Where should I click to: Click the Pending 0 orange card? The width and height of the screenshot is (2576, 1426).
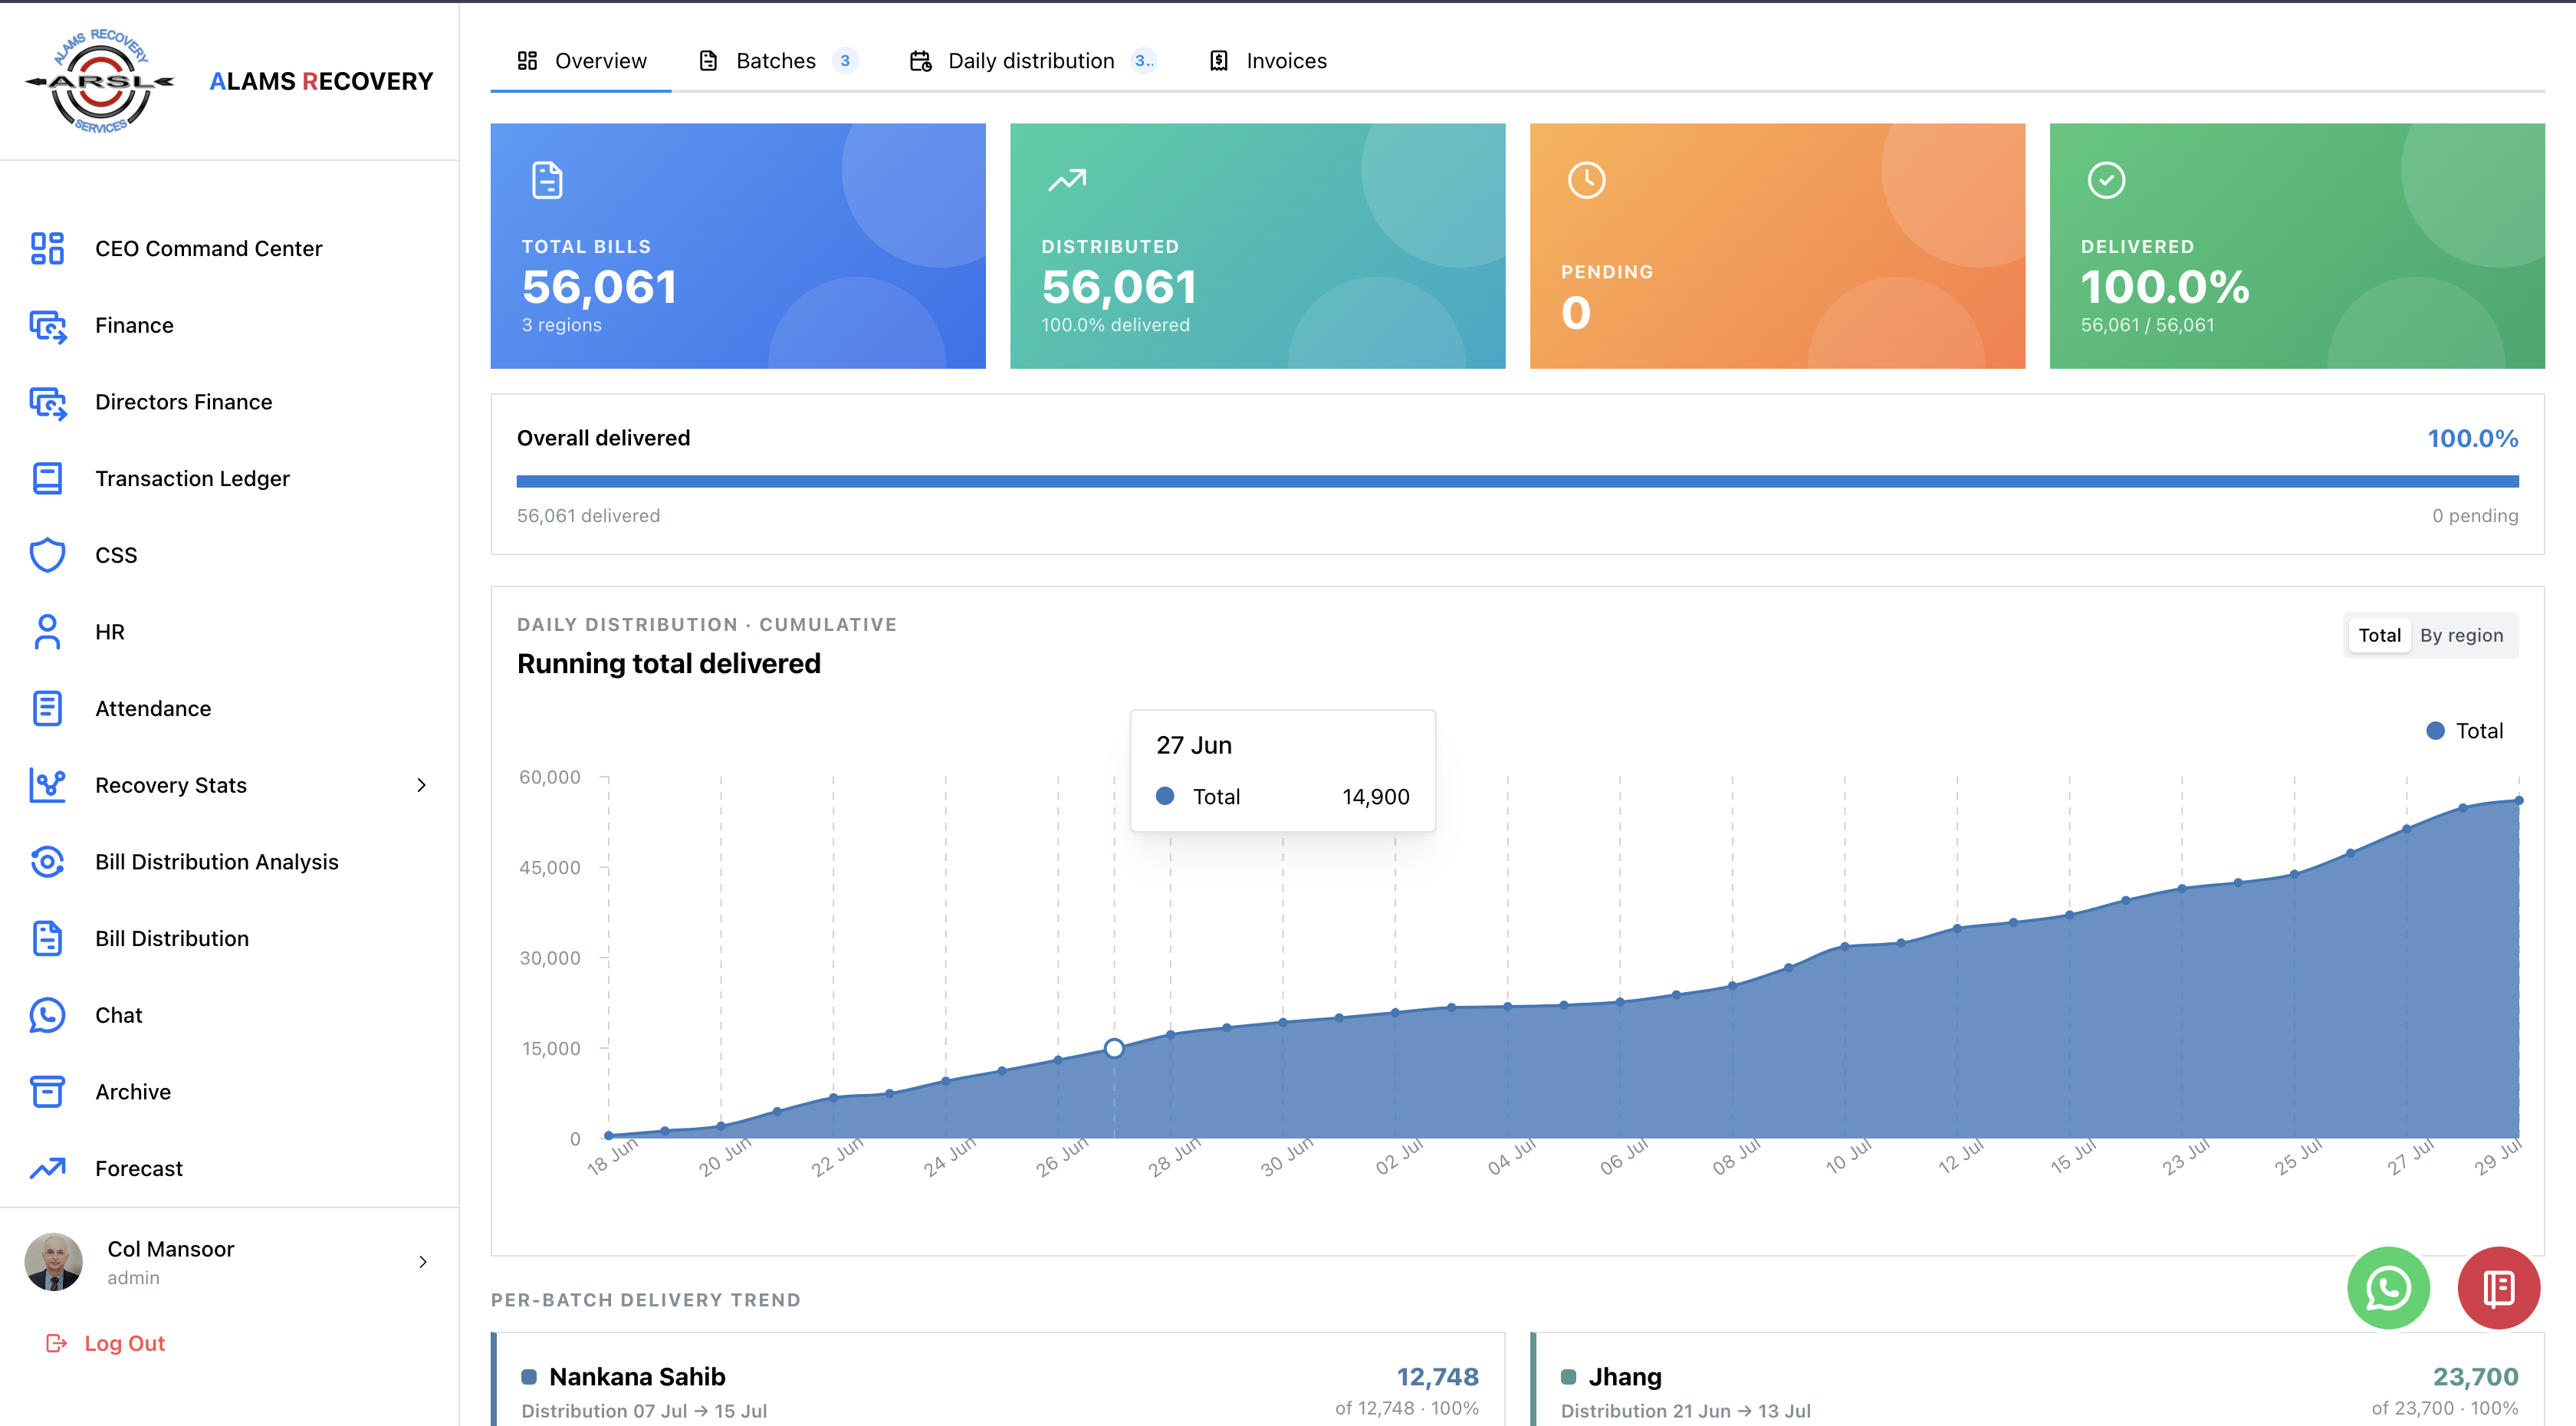pyautogui.click(x=1777, y=246)
